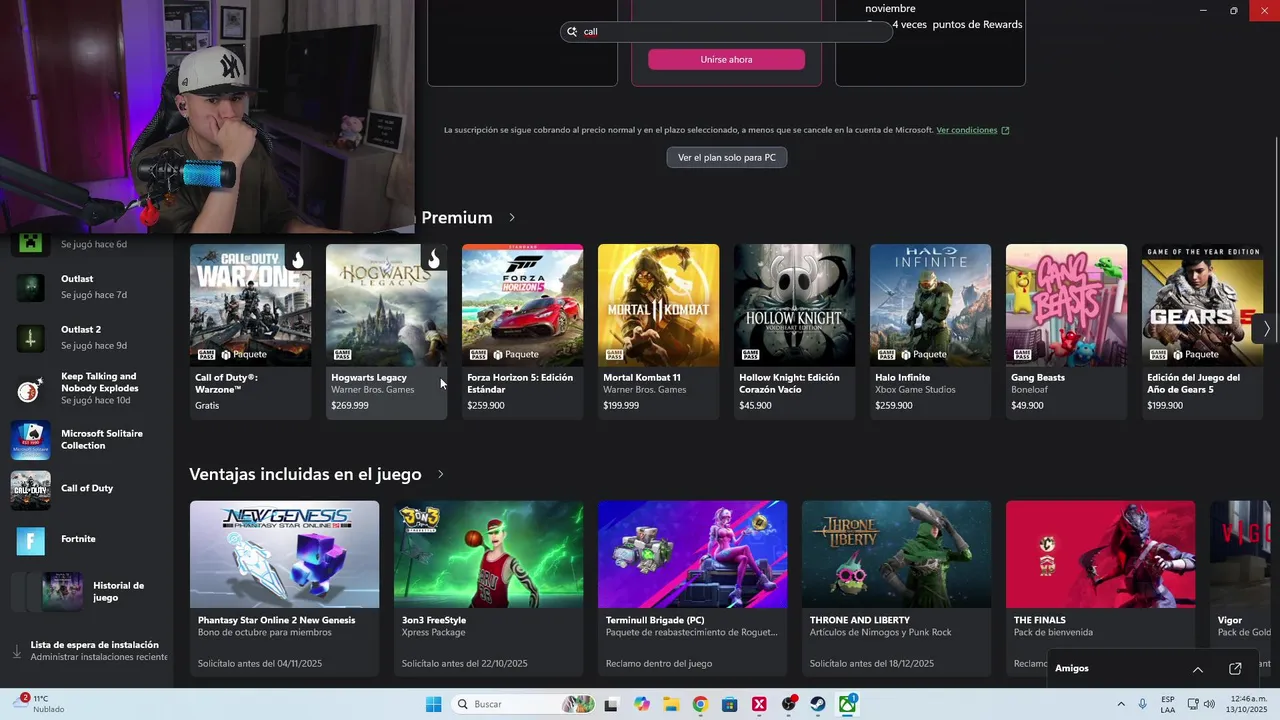Open Keep Talking and Nobody Explodes icon
Screen dimensions: 1280x720
(30, 389)
